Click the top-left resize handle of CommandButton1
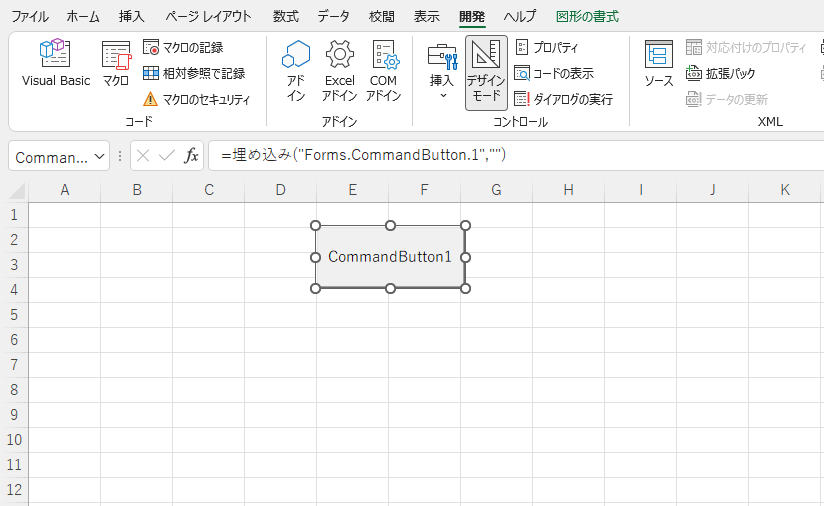Viewport: 824px width, 506px height. (x=315, y=226)
